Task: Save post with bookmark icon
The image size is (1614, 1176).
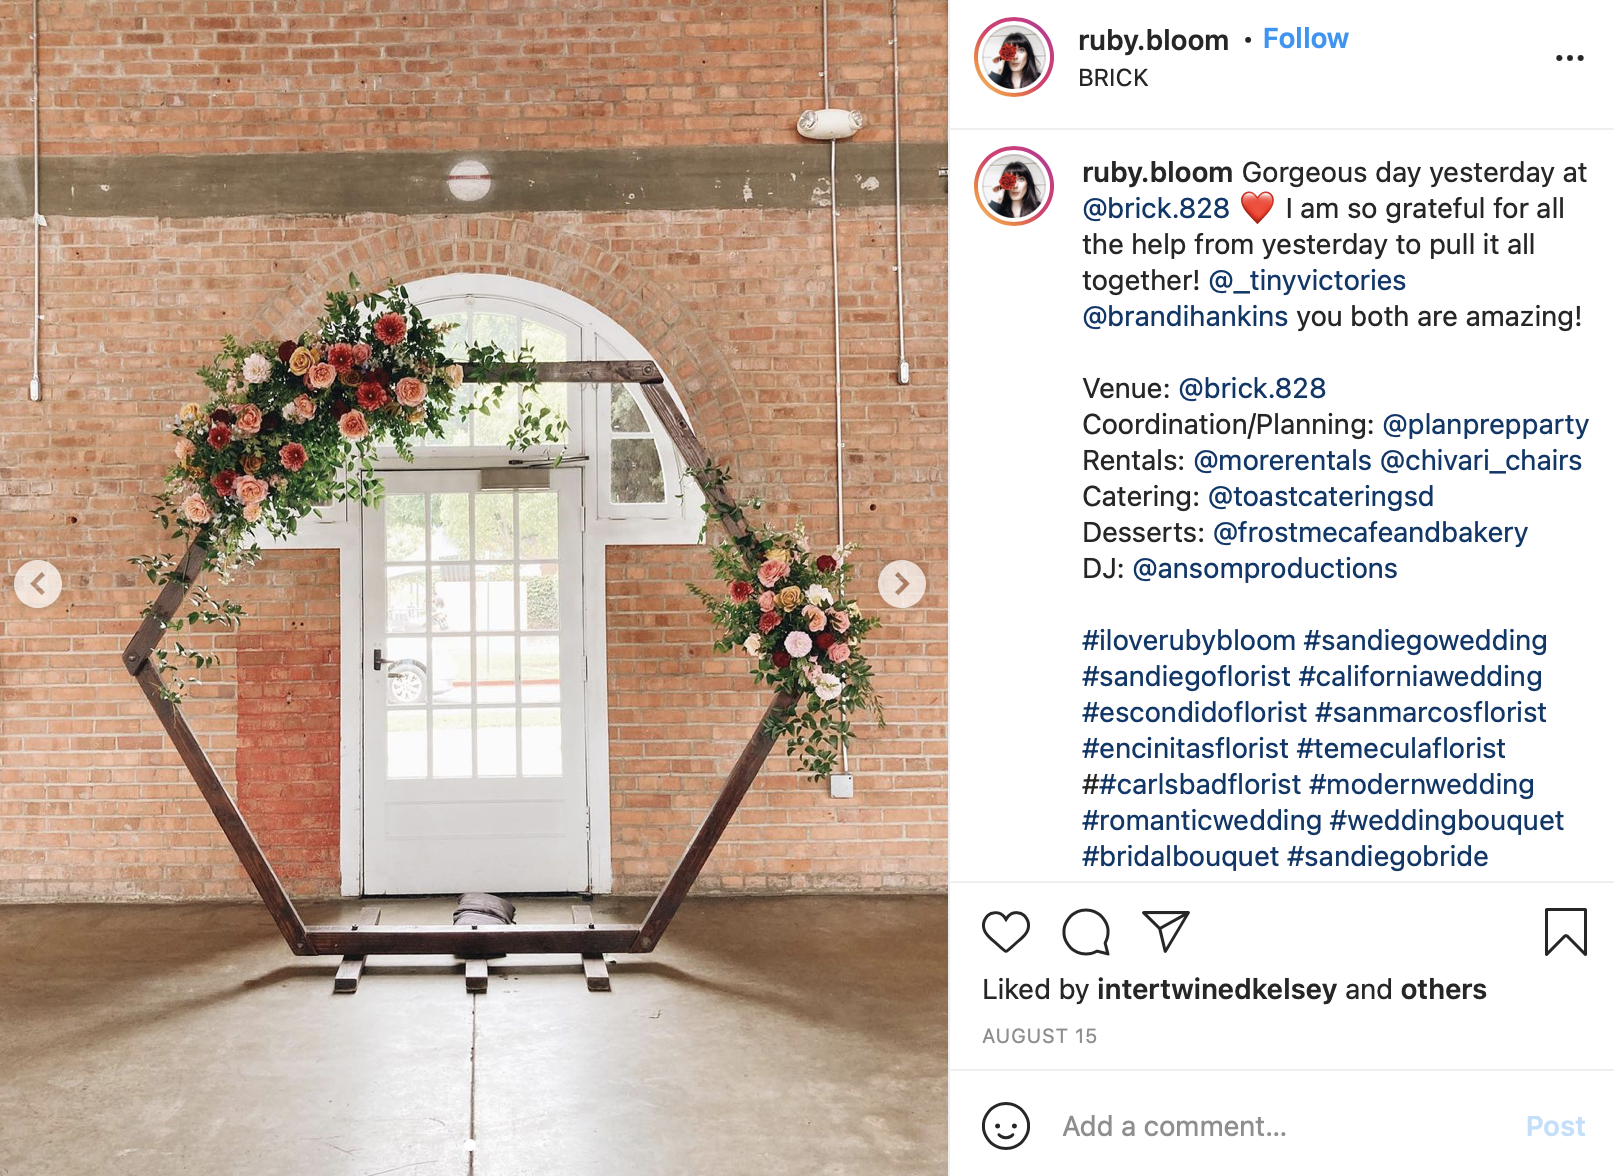Action: [x=1565, y=932]
